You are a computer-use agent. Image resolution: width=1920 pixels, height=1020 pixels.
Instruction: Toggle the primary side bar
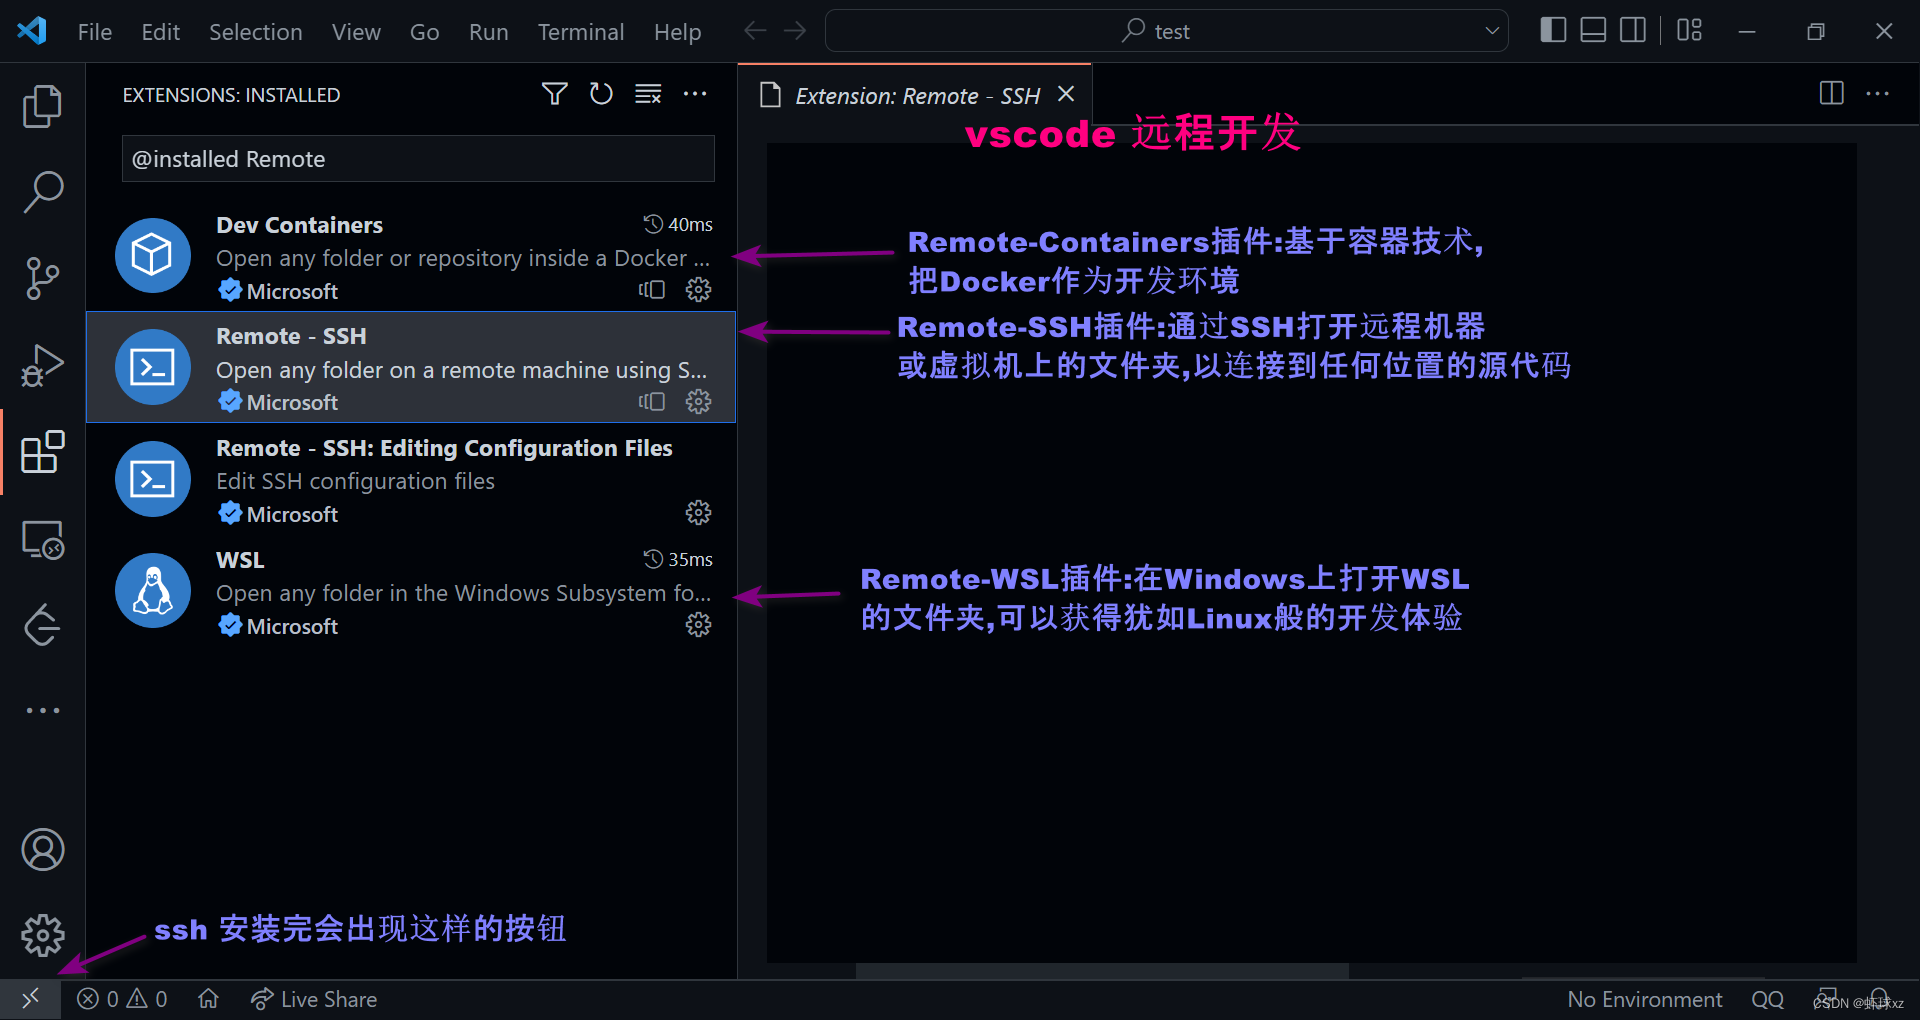(1553, 30)
